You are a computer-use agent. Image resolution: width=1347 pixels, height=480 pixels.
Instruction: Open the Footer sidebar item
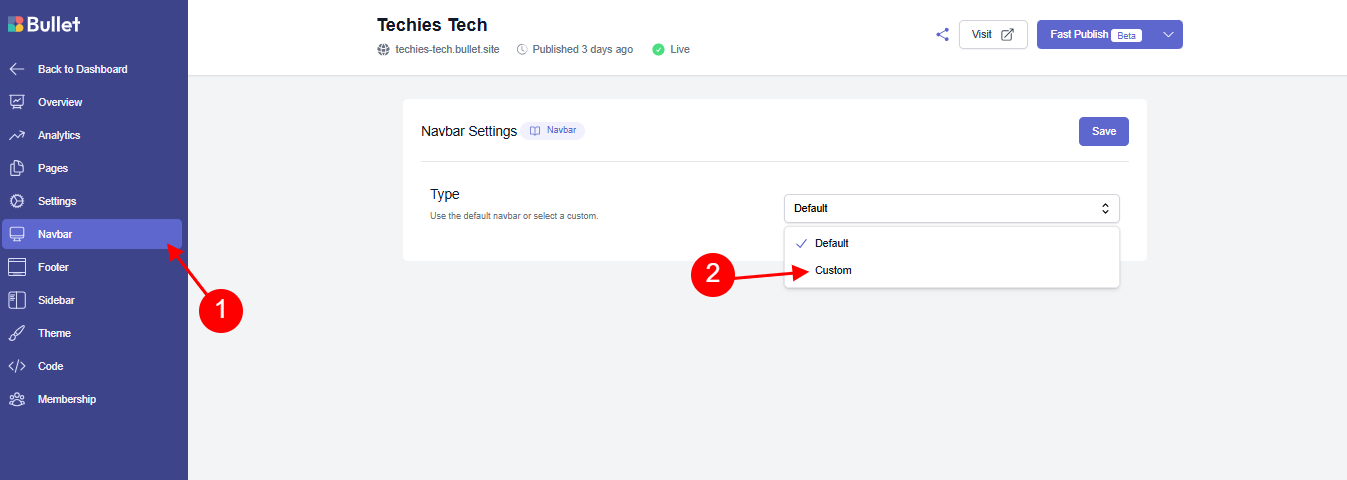pos(92,267)
